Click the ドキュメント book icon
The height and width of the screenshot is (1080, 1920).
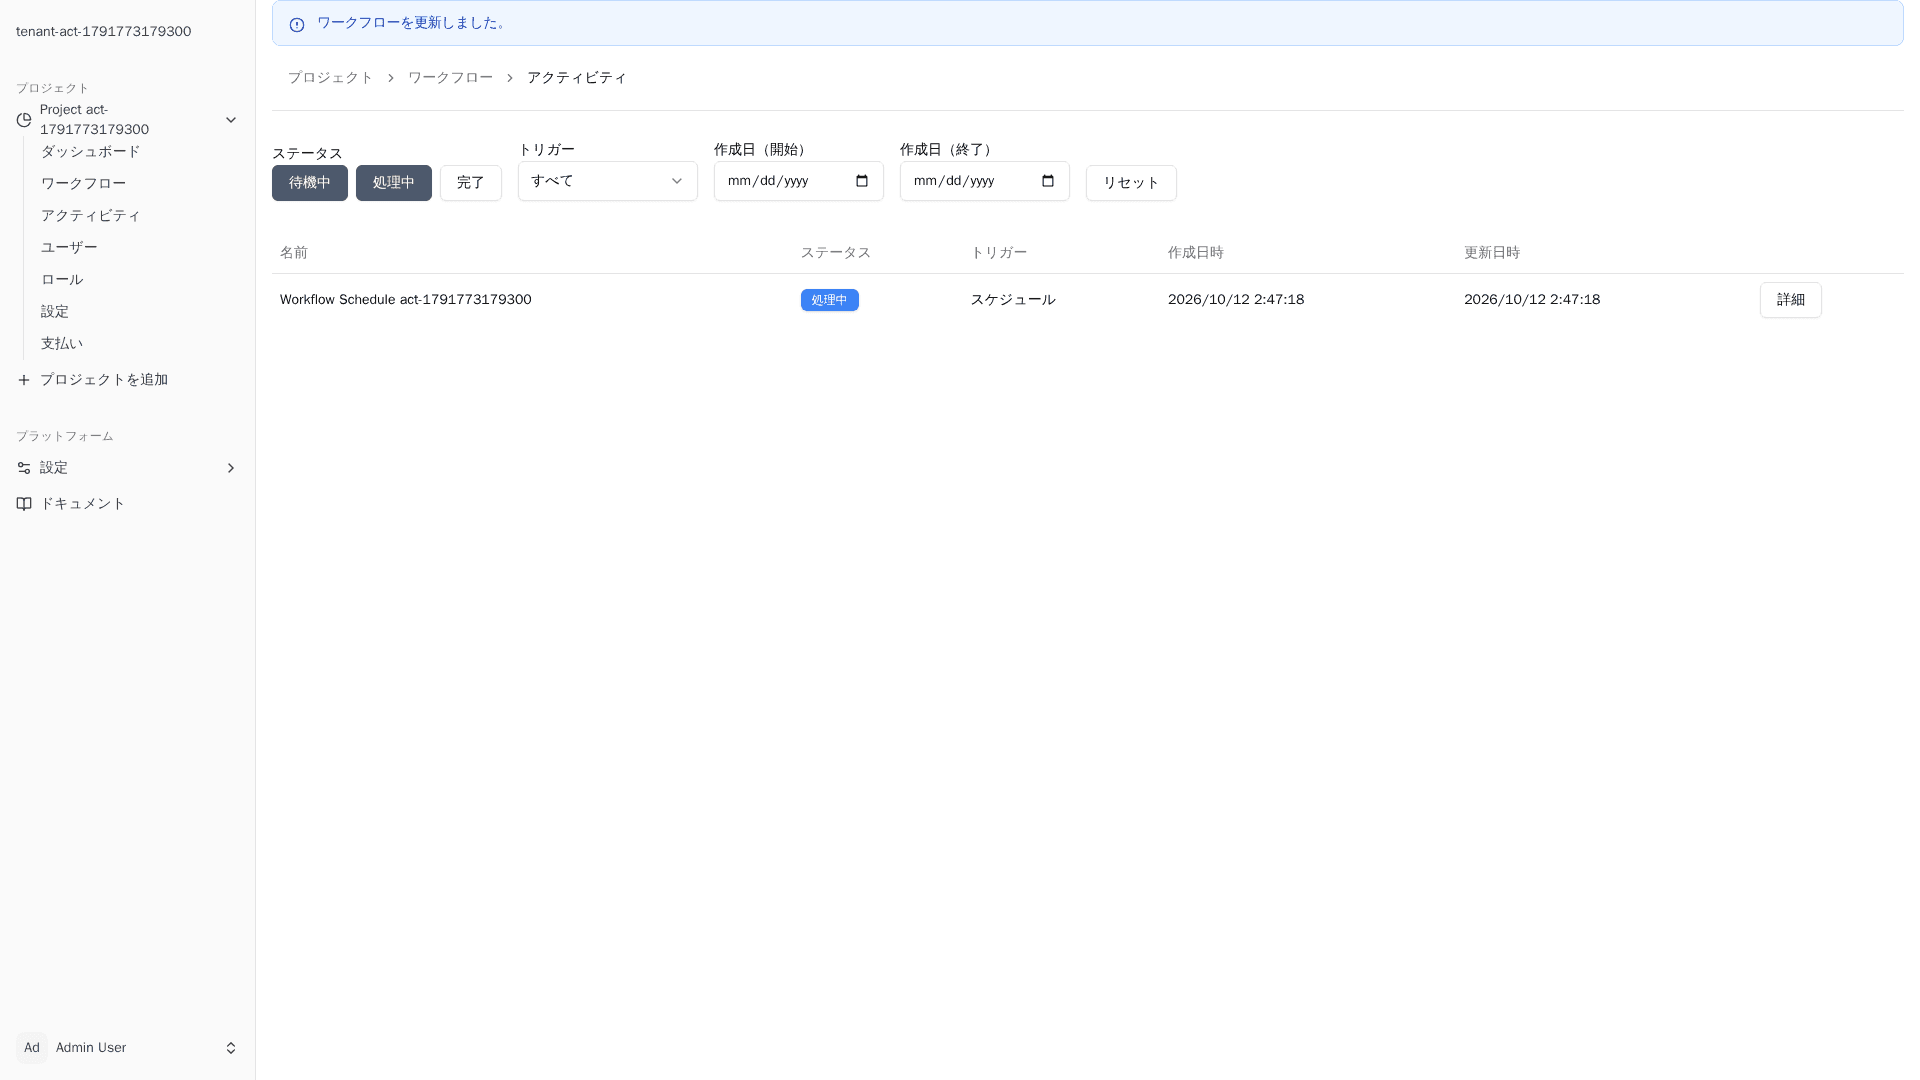click(x=24, y=504)
